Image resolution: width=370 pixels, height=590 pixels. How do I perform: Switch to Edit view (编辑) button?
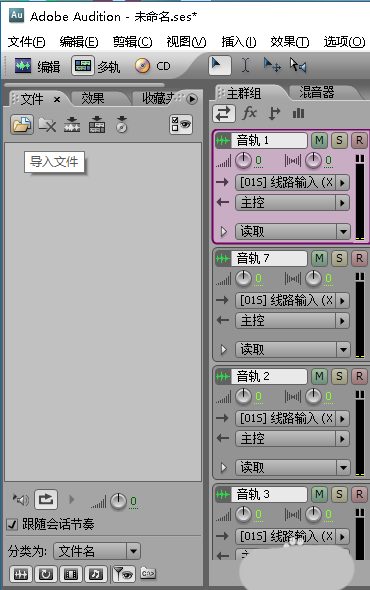37,66
